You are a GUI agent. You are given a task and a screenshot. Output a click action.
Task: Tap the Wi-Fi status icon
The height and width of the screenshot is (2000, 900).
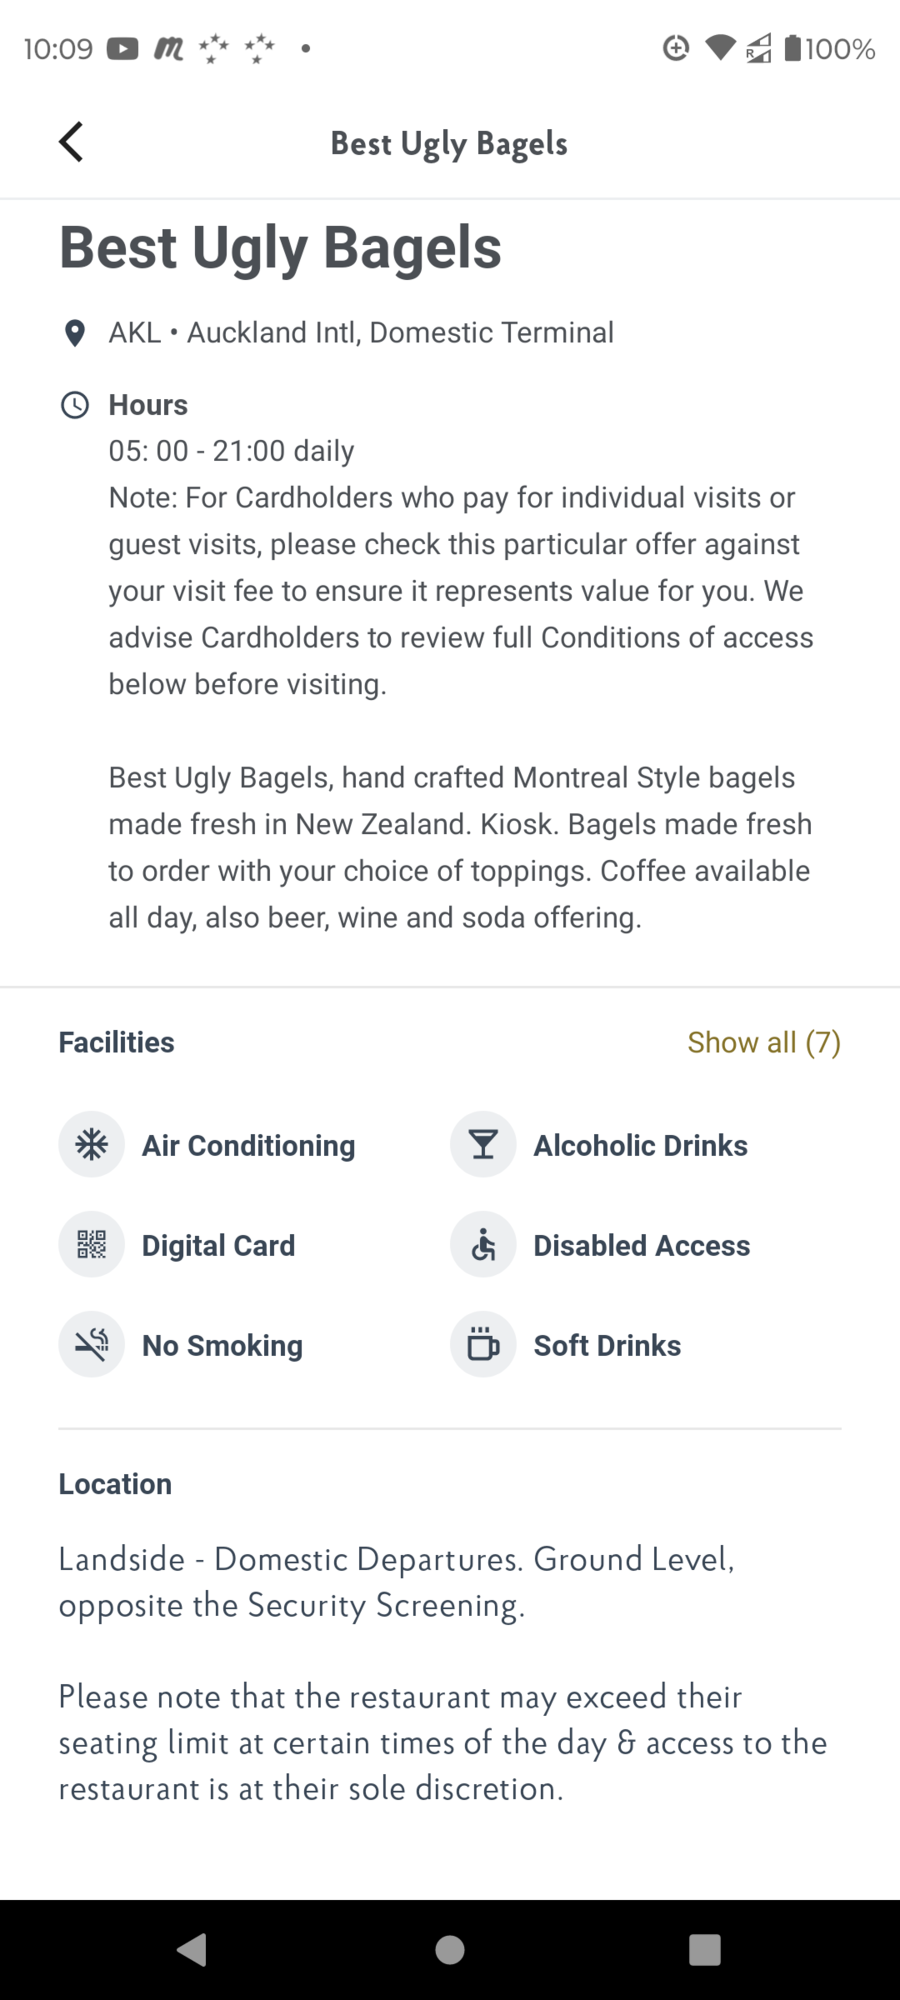point(720,48)
